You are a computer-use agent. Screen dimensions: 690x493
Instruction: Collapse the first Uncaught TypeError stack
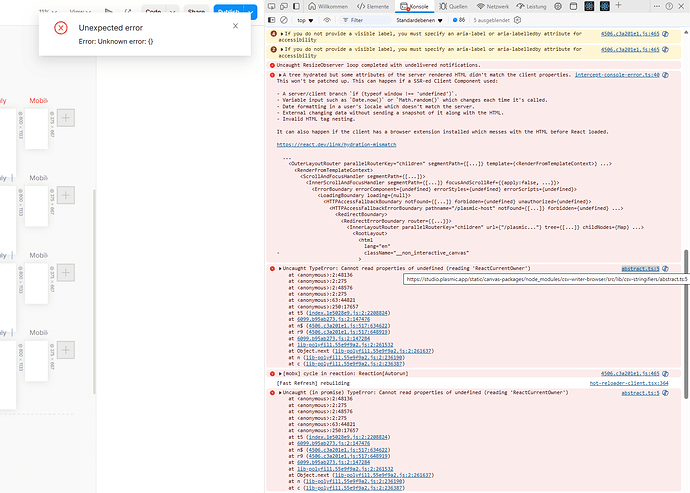(280, 268)
